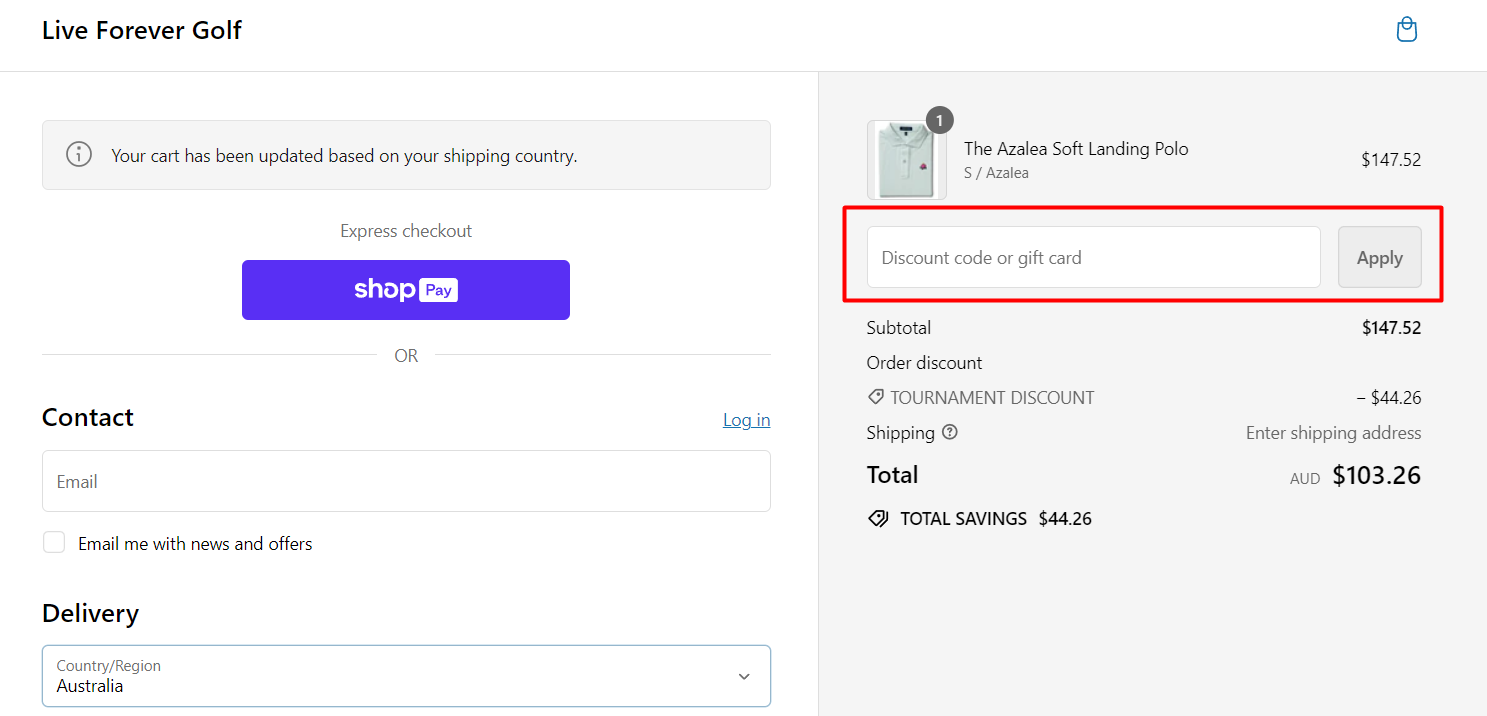
Task: Click the TOTAL SAVINGS $44.26 text
Action: tap(996, 519)
